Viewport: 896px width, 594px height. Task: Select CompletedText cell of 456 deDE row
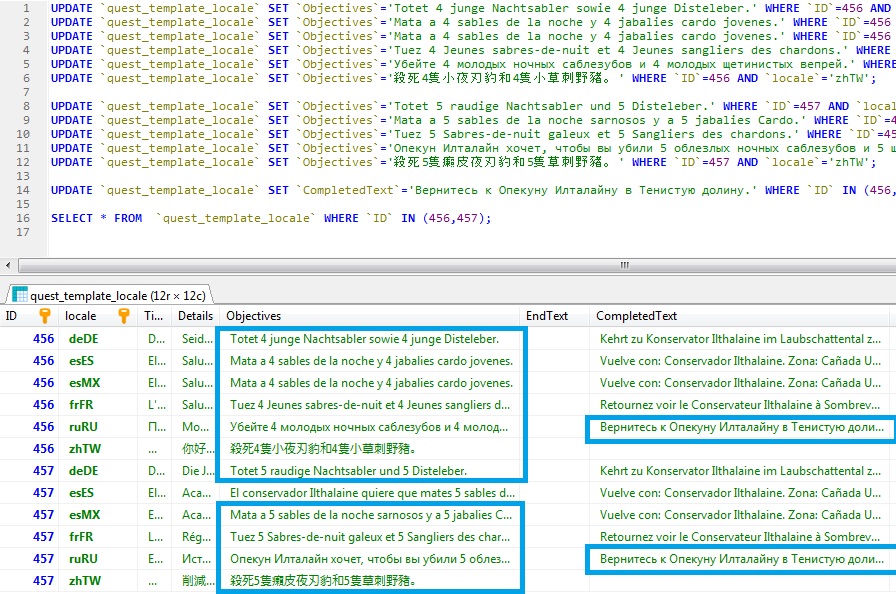[x=740, y=339]
